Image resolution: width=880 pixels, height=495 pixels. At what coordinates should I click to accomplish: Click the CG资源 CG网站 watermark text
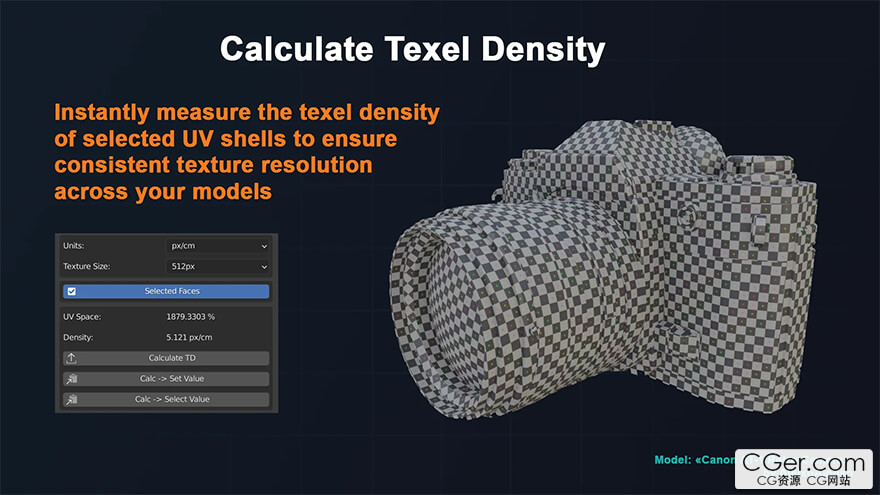pos(804,481)
